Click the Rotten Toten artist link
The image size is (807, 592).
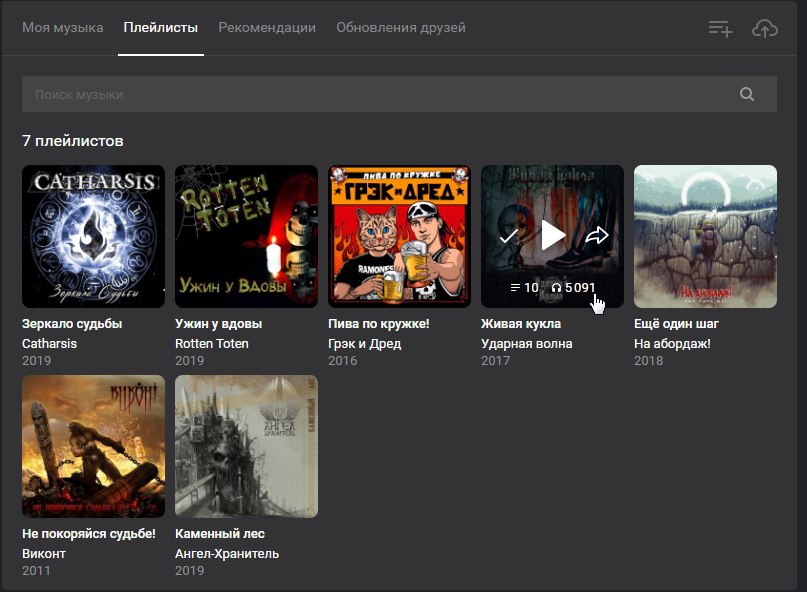click(212, 343)
